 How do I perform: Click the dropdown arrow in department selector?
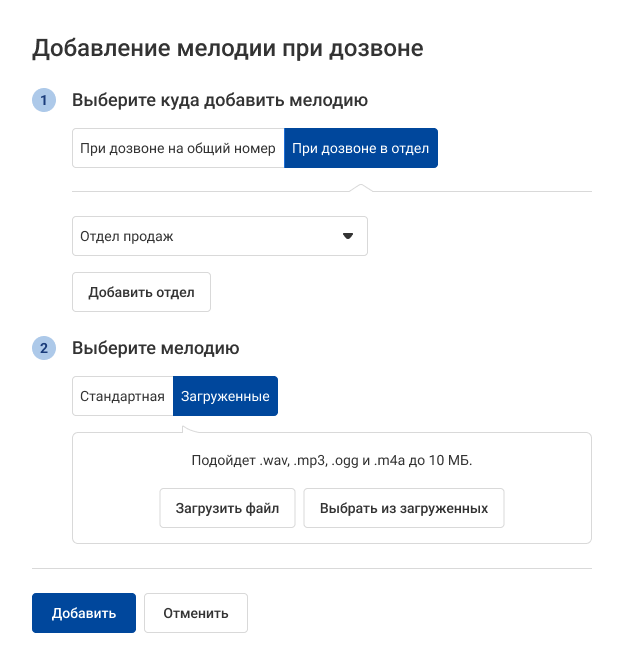[x=348, y=236]
